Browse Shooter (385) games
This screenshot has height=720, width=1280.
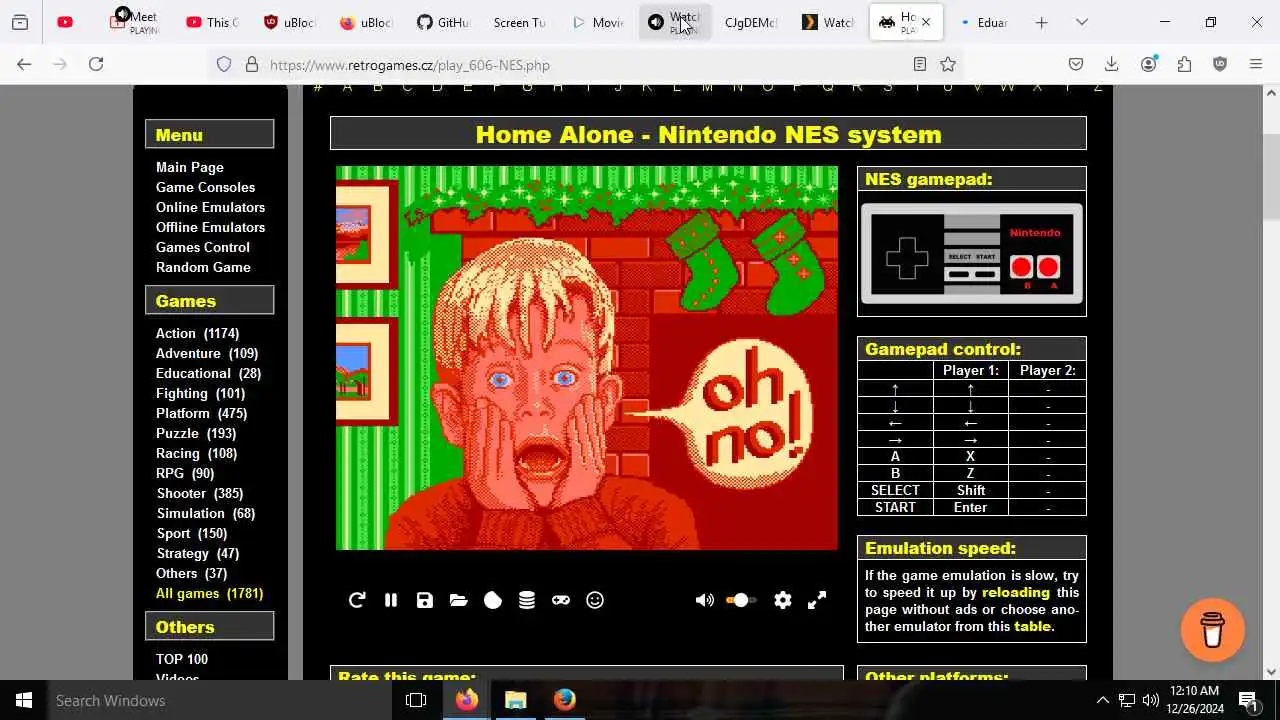click(x=200, y=493)
